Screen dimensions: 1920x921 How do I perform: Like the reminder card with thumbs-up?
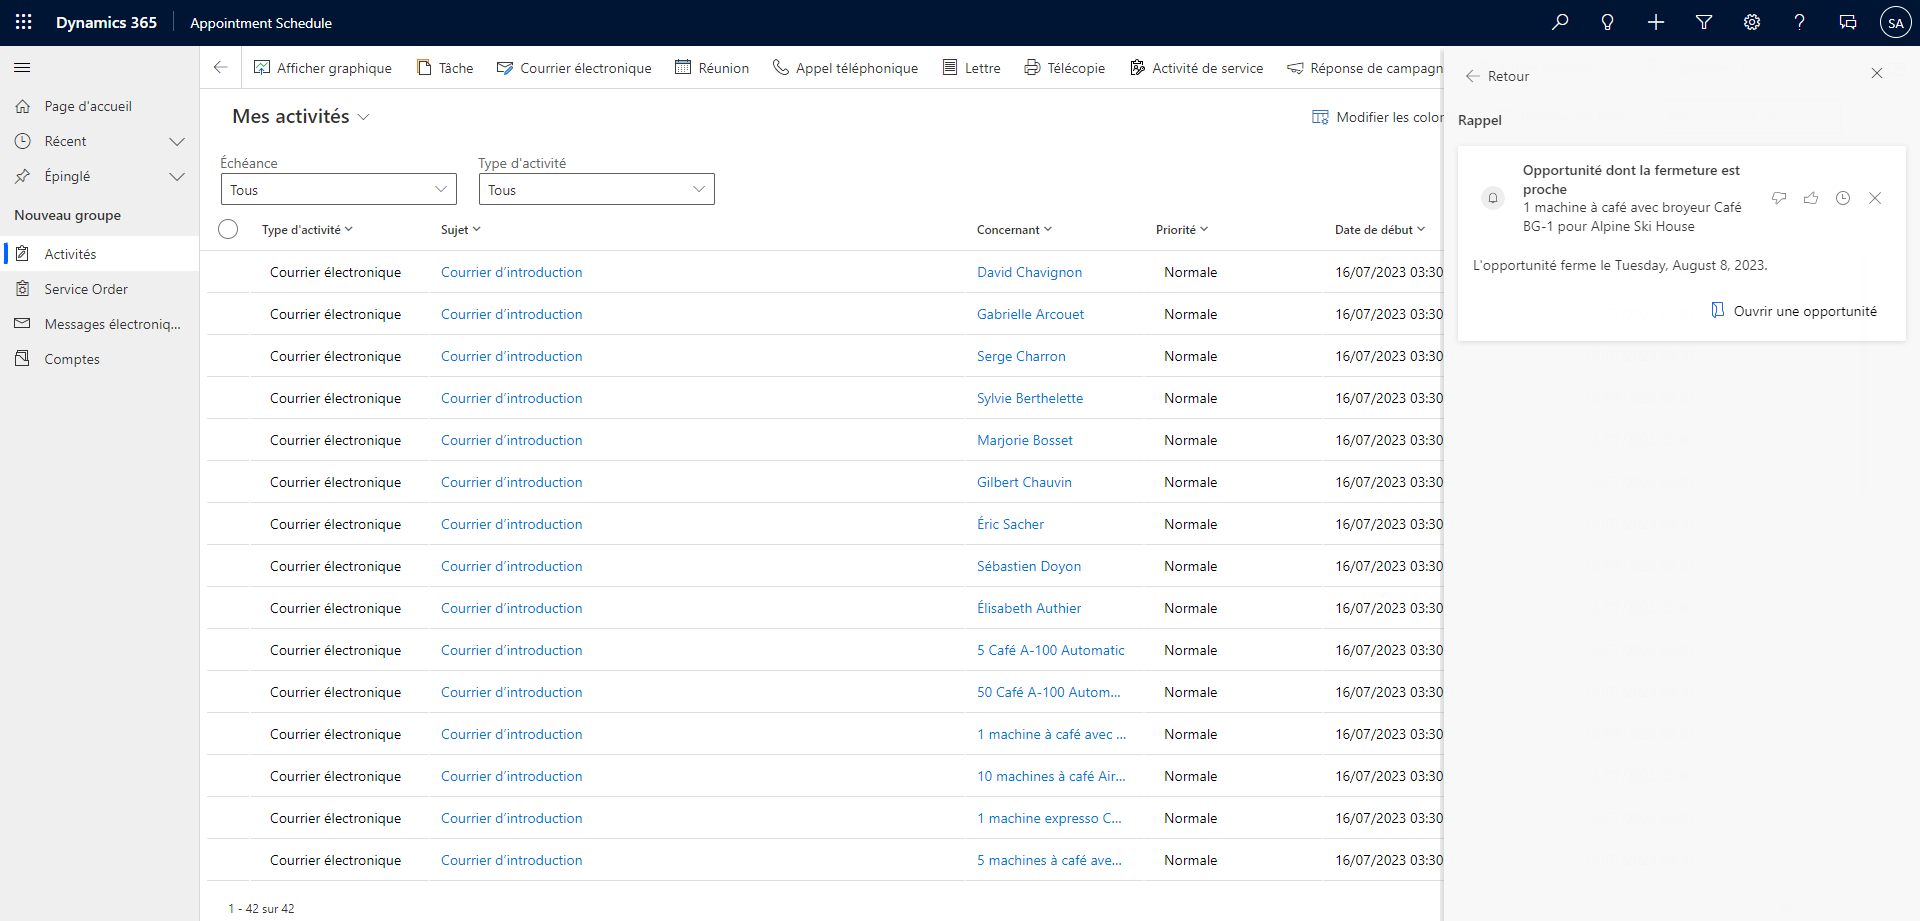(x=1811, y=198)
